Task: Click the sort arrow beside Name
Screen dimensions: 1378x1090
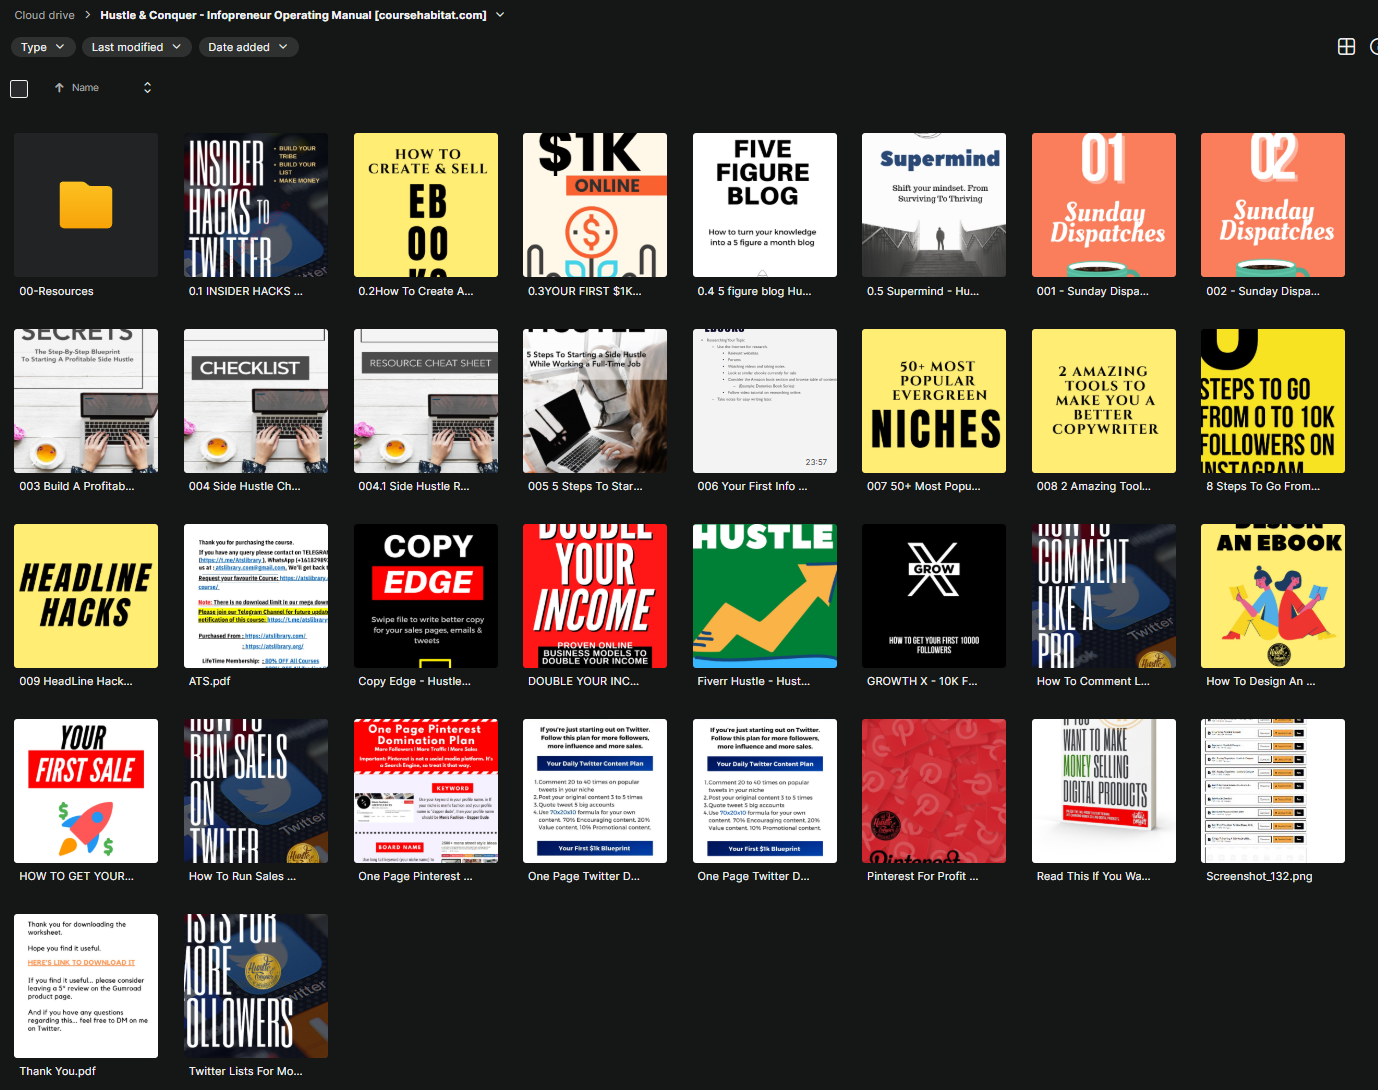Action: [59, 88]
